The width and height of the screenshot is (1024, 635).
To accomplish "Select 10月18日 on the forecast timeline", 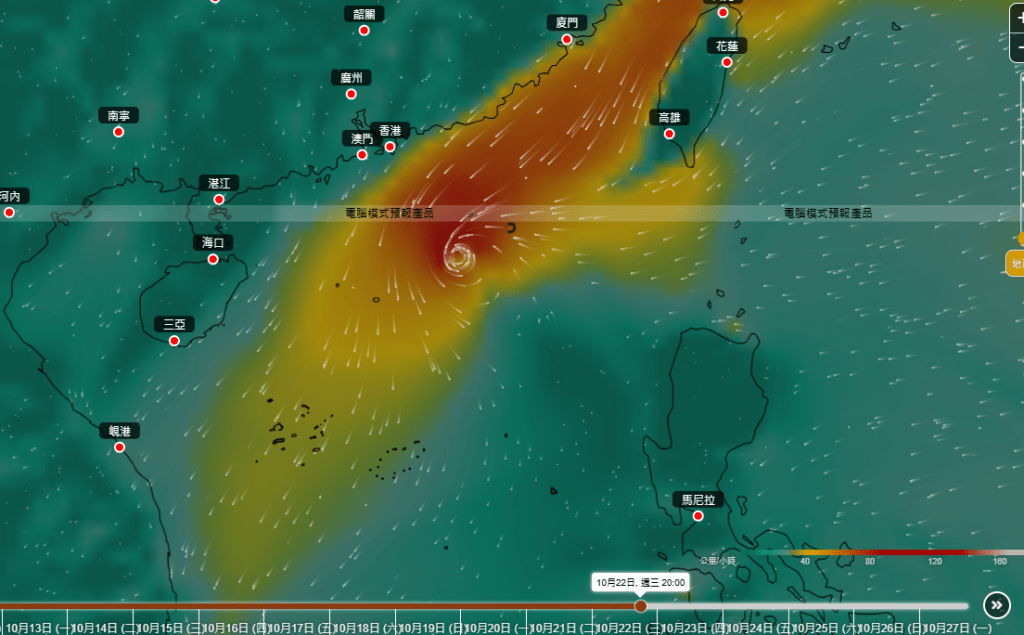I will pyautogui.click(x=358, y=627).
